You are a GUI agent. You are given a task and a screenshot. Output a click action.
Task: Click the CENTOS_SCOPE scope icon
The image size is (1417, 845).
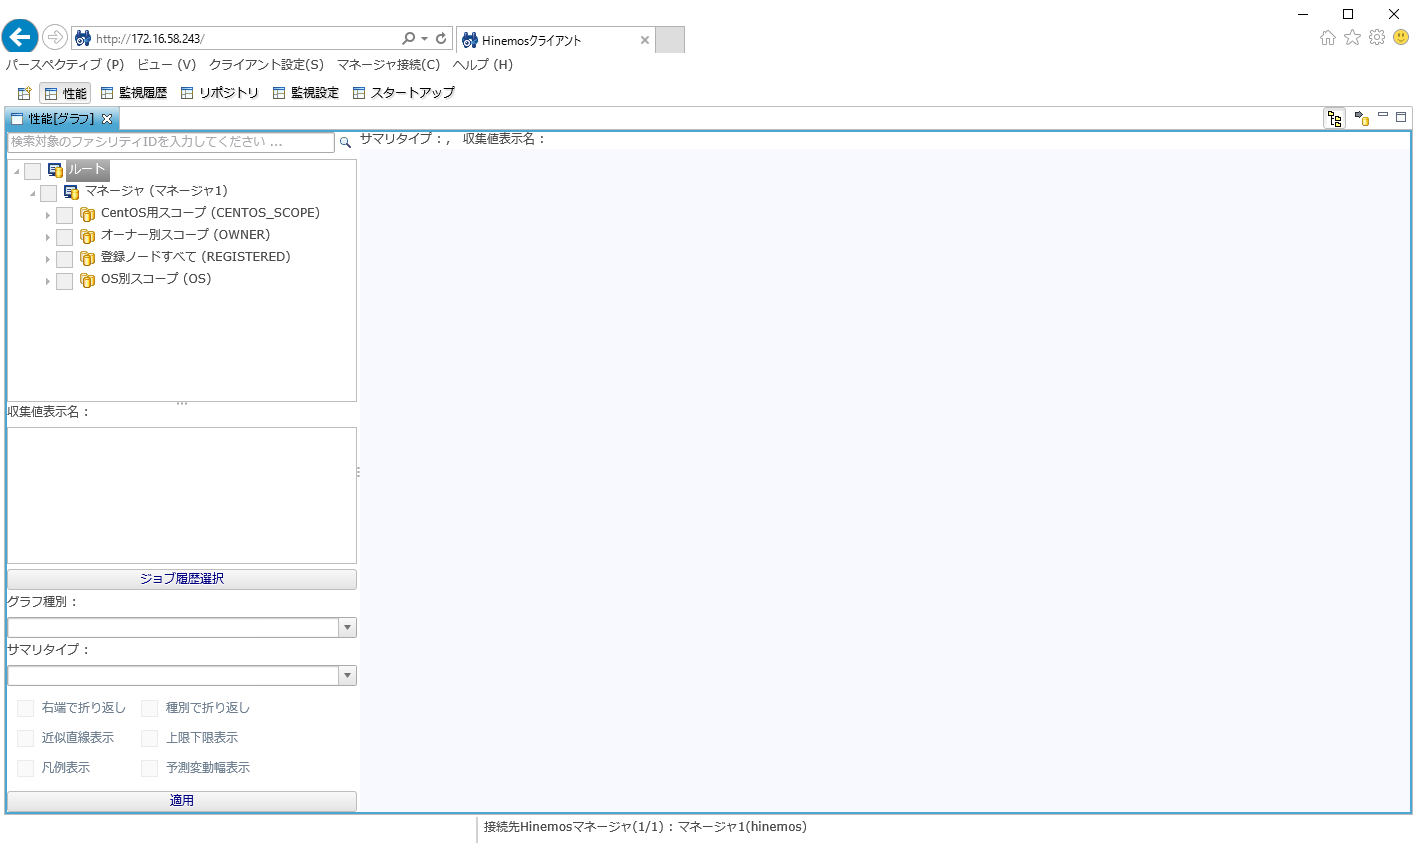click(x=88, y=213)
